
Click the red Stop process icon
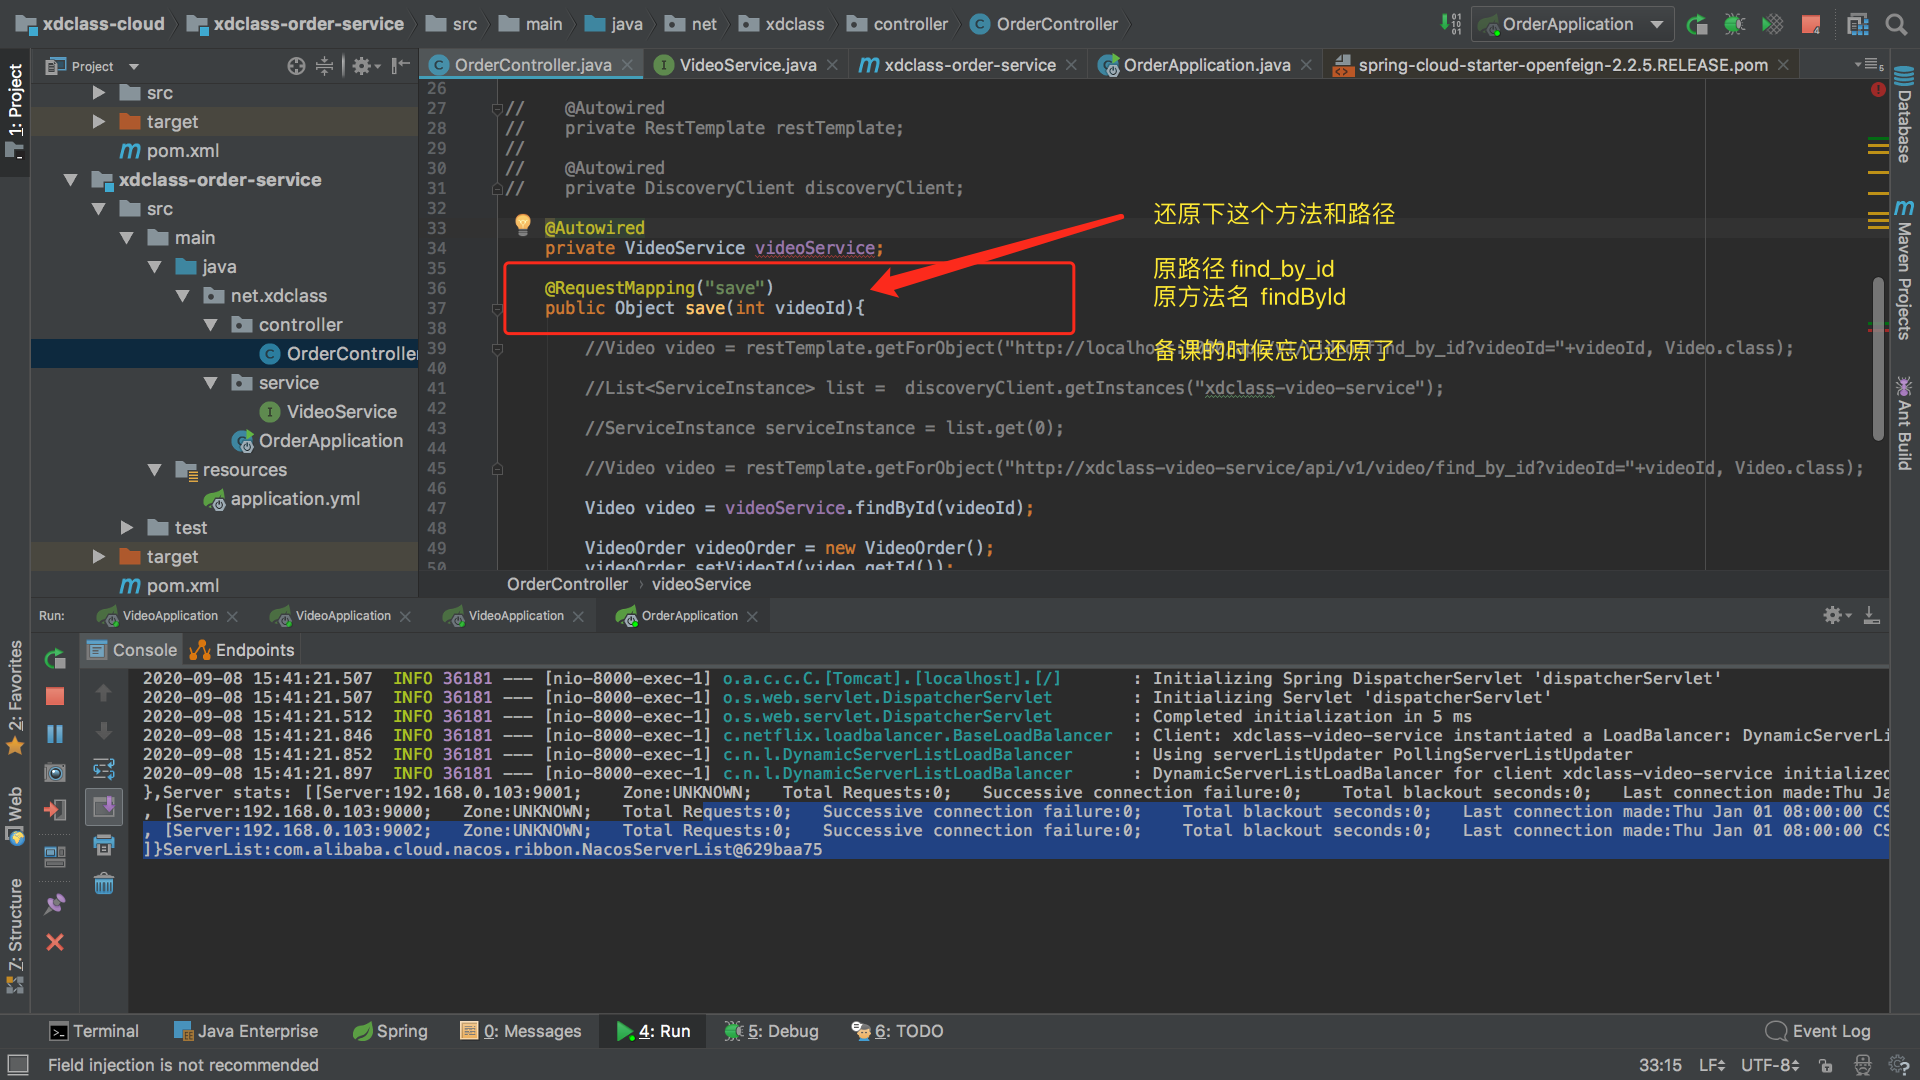coord(55,696)
